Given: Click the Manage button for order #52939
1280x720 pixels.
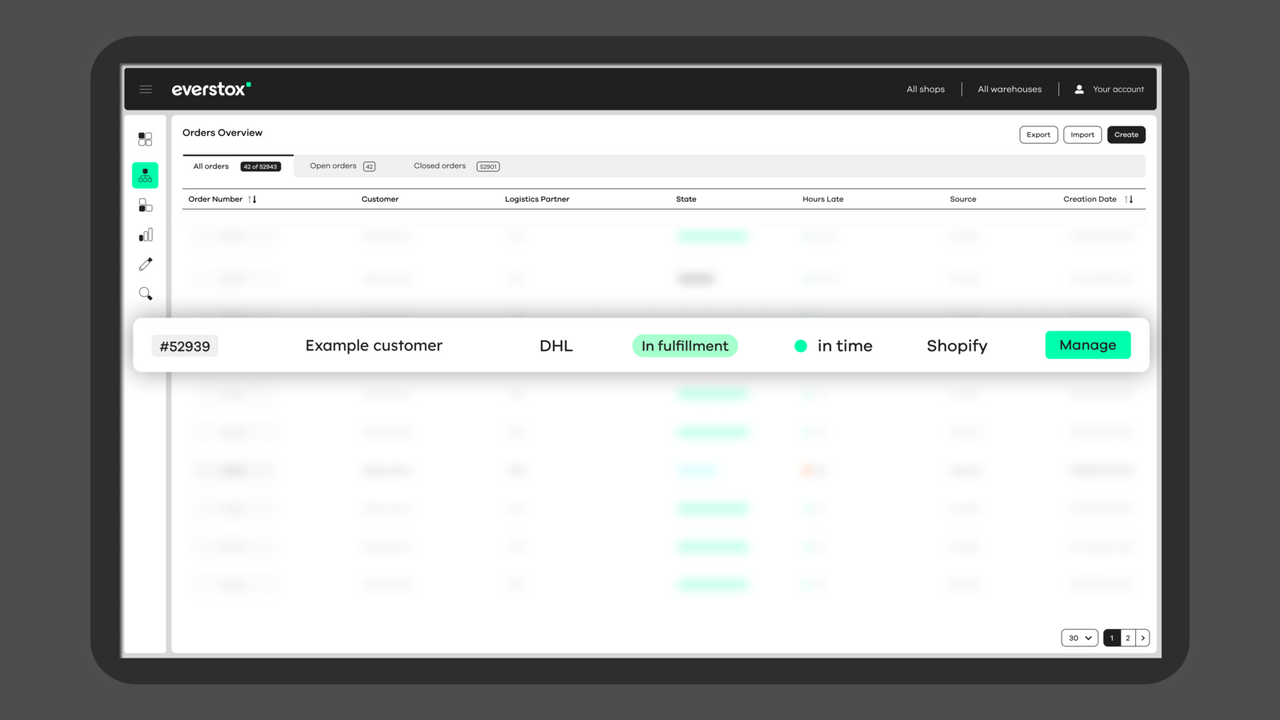Looking at the screenshot, I should click(x=1088, y=344).
